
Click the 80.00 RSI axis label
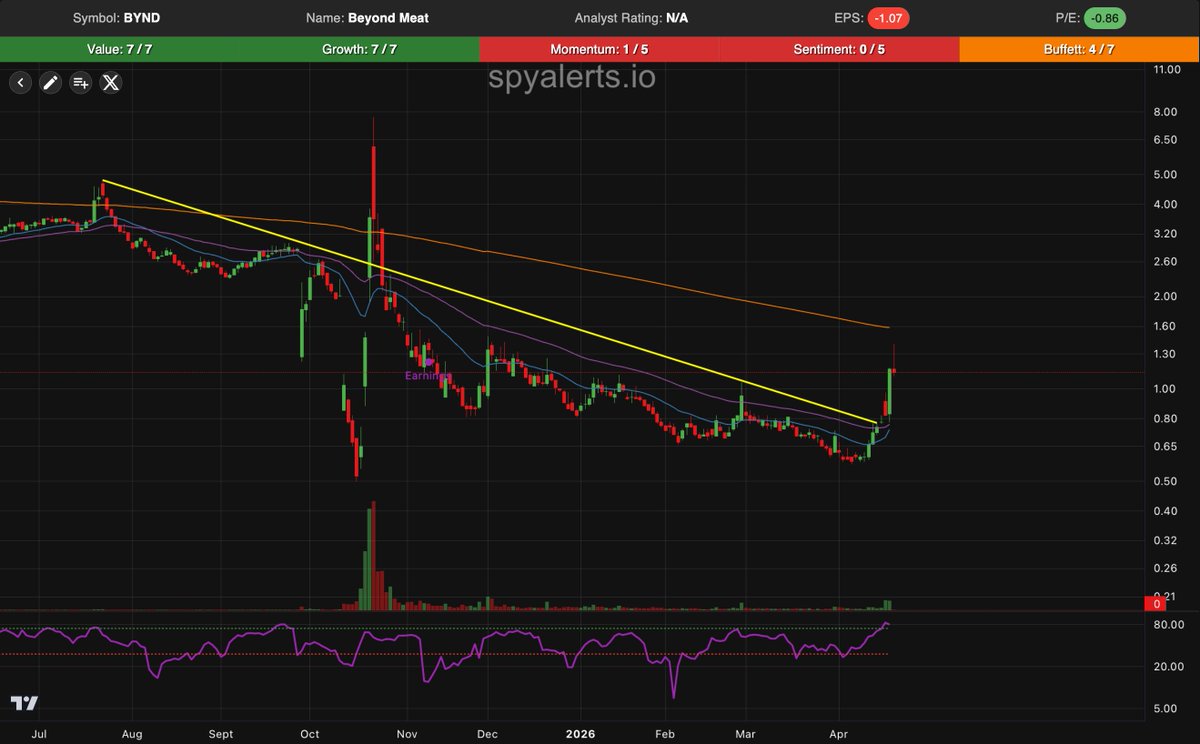1167,625
